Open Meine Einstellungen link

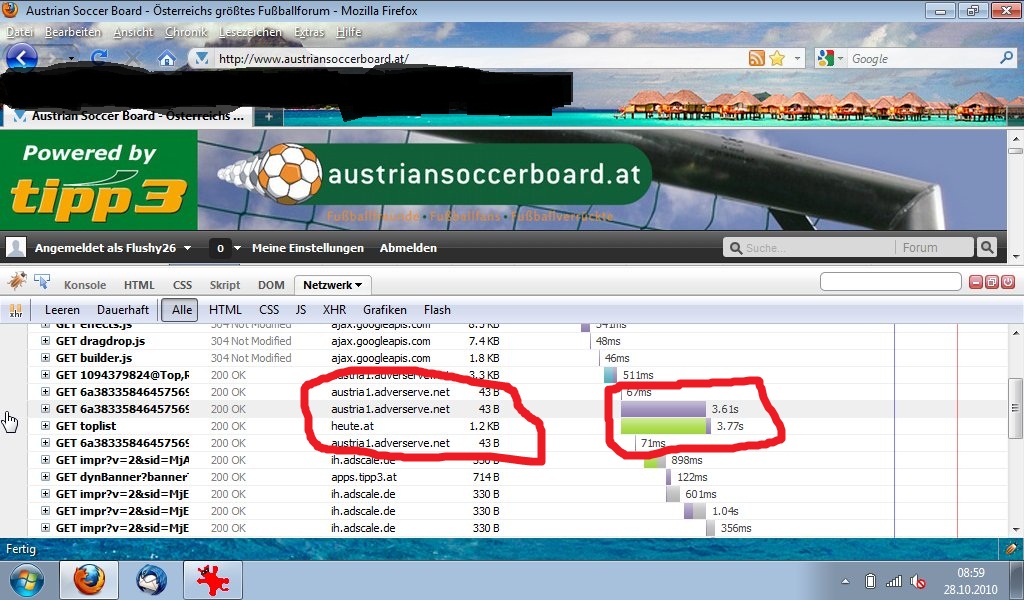[308, 248]
